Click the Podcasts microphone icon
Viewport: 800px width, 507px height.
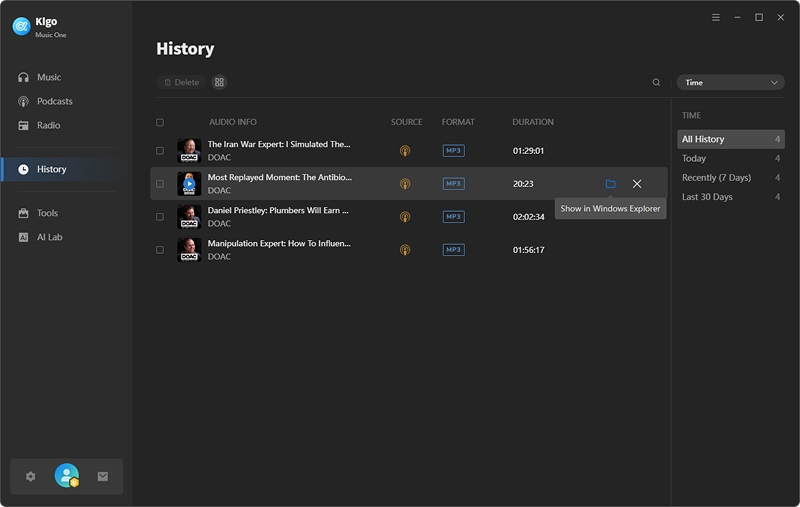[23, 101]
